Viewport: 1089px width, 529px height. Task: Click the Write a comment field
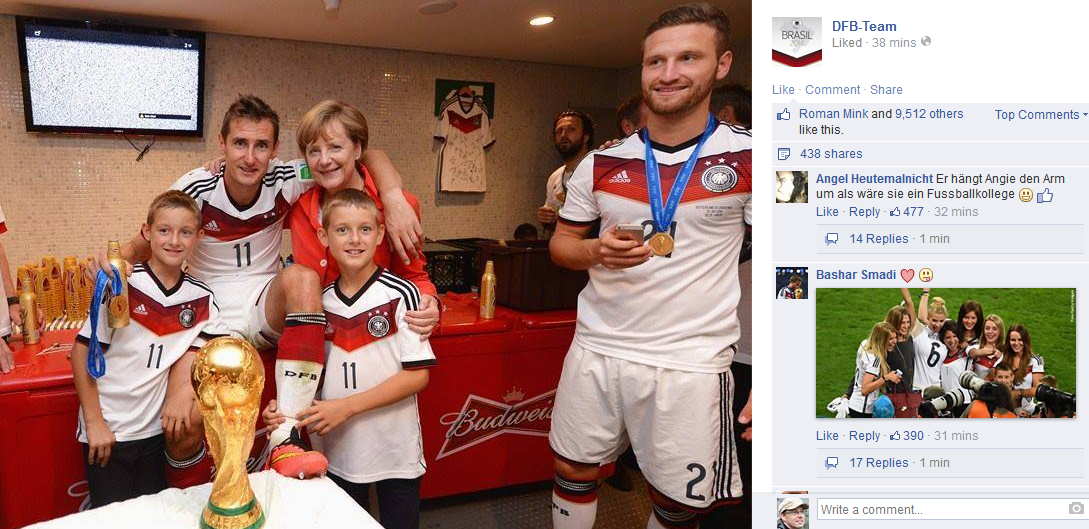pyautogui.click(x=951, y=510)
